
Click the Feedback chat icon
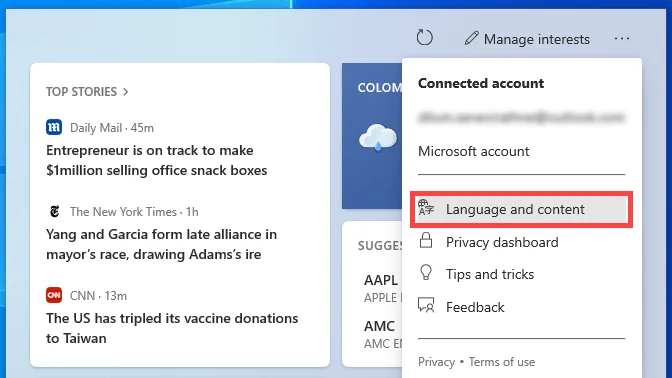point(426,306)
